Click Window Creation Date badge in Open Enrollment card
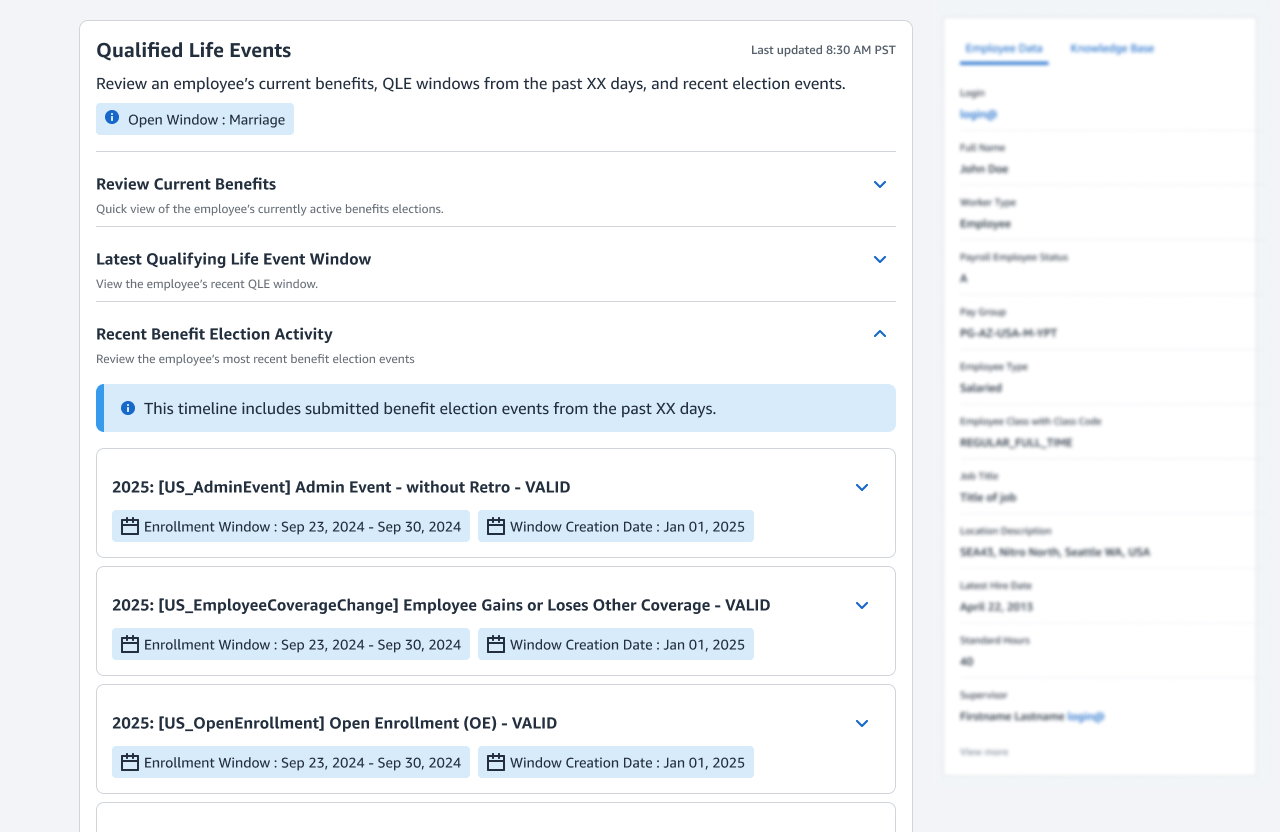 [x=616, y=762]
